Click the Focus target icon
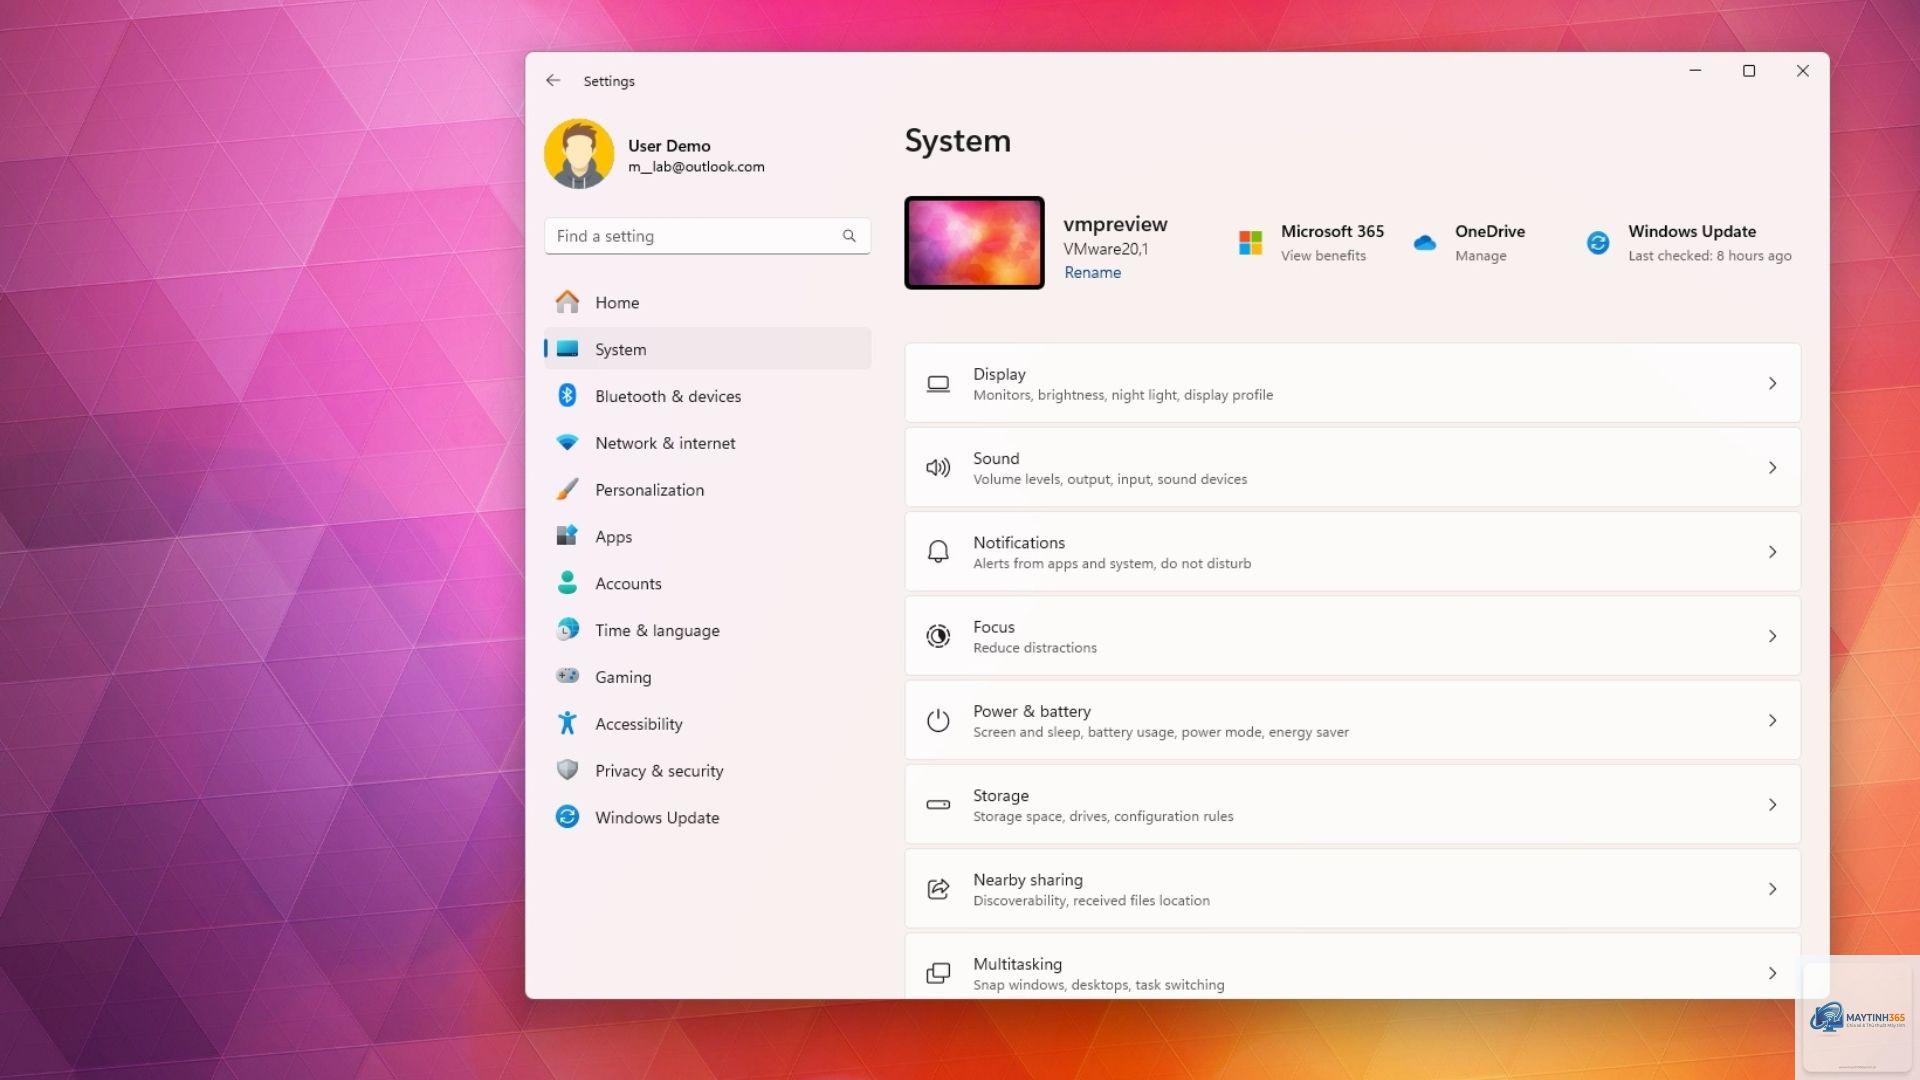The height and width of the screenshot is (1080, 1920). click(x=938, y=636)
